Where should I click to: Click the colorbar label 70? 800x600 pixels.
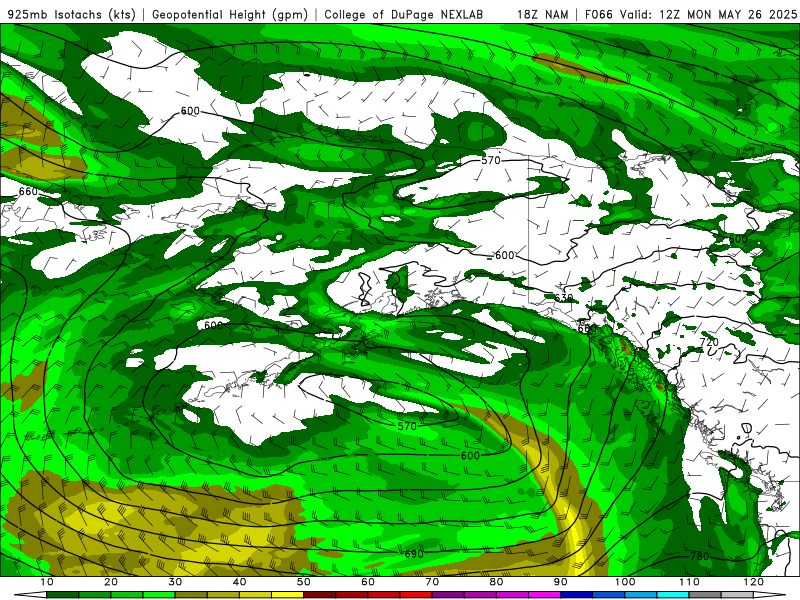[x=432, y=582]
